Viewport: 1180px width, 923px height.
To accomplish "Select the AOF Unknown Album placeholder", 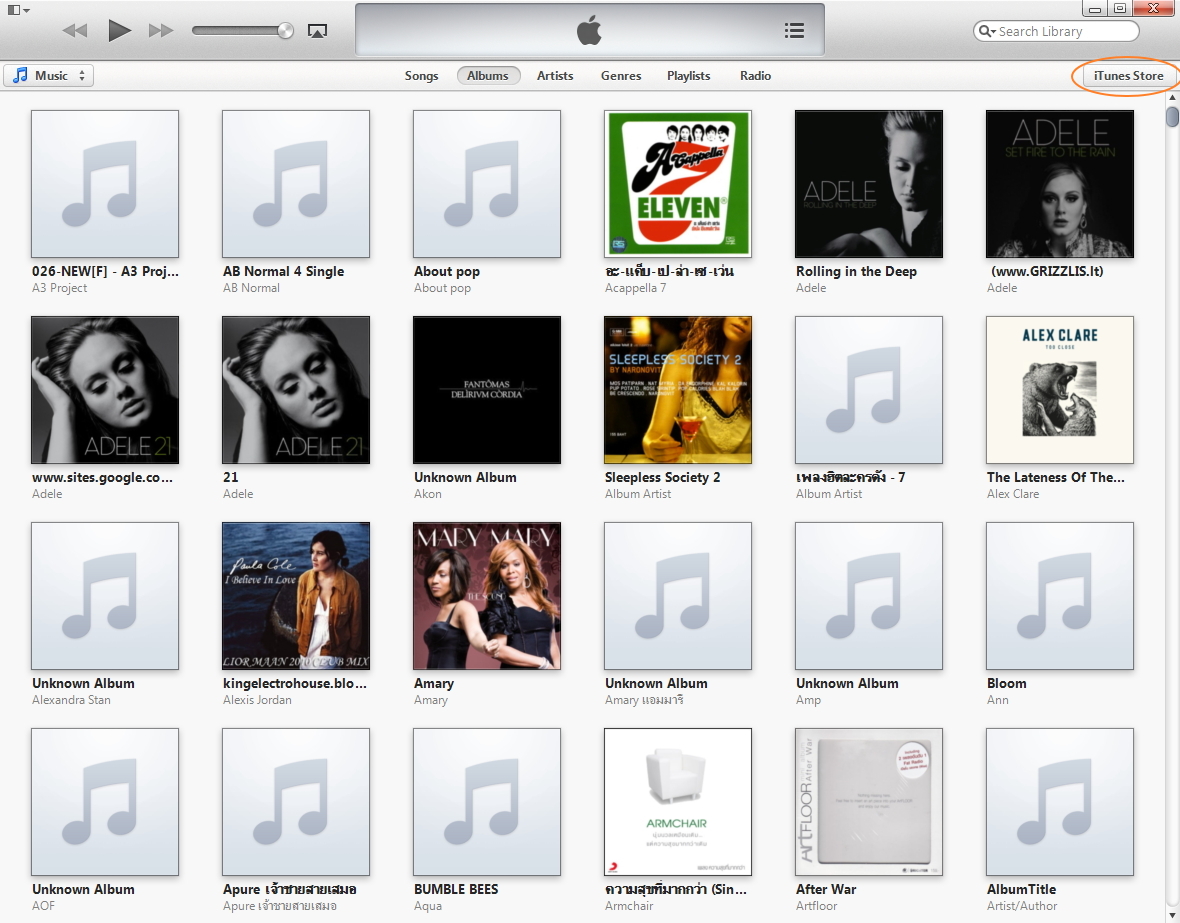I will 105,802.
